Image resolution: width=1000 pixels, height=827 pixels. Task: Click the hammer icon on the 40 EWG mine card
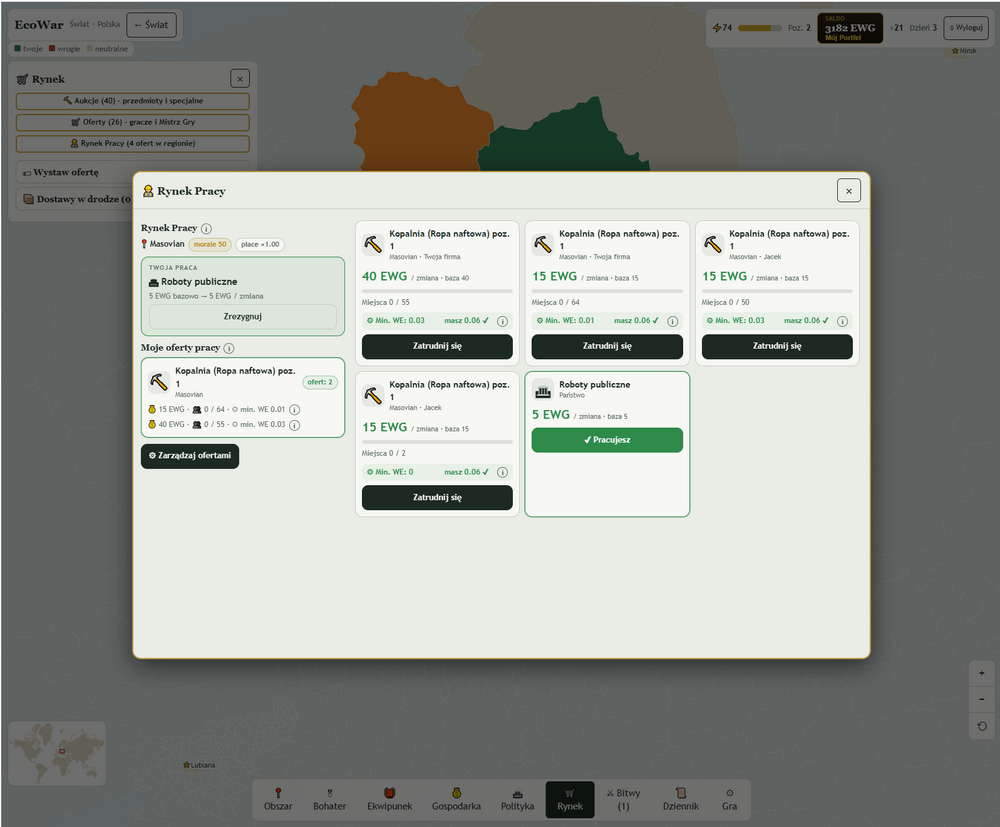pos(373,244)
